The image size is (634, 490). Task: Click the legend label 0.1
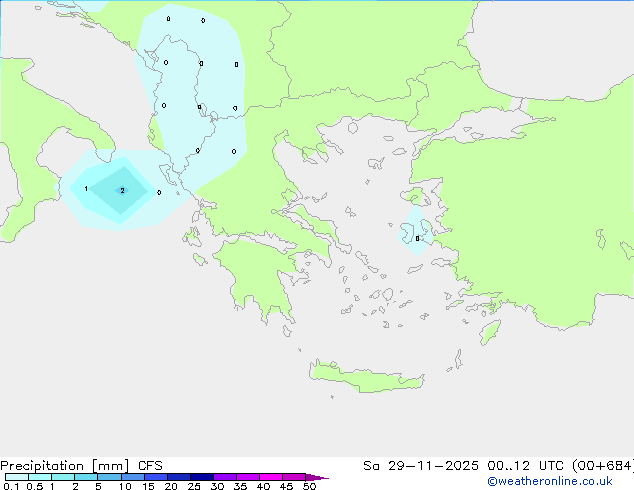(x=11, y=486)
